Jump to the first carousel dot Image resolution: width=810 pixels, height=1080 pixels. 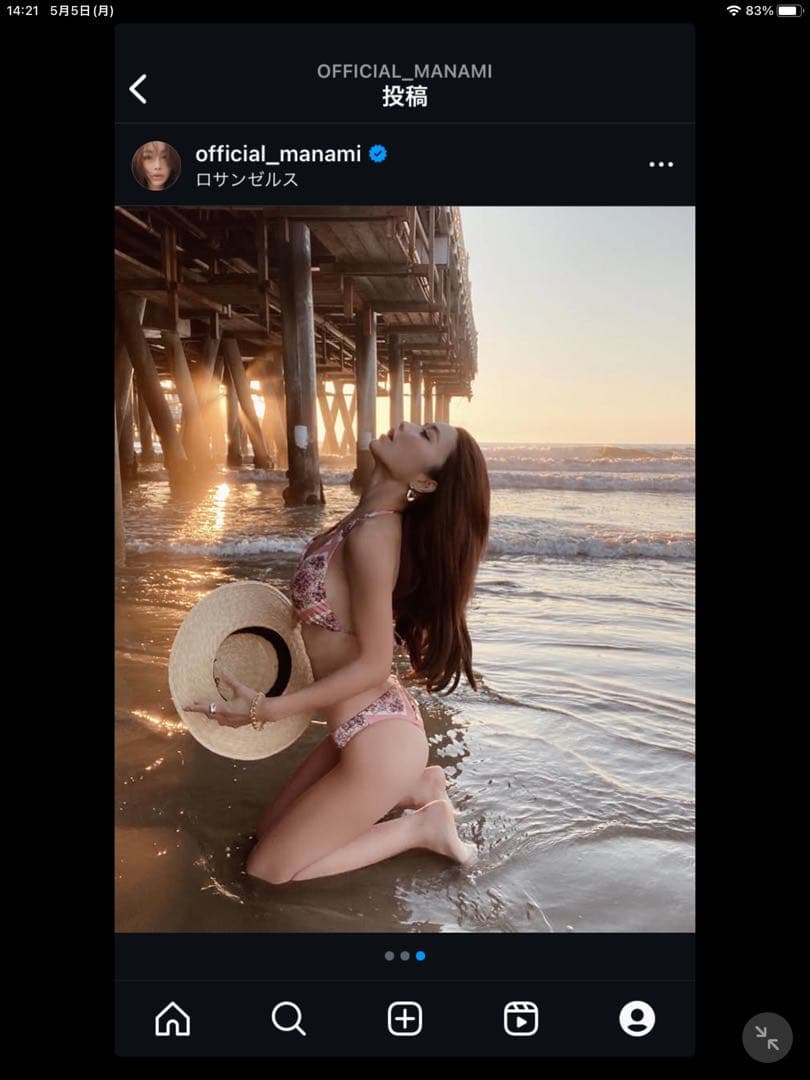(x=389, y=956)
